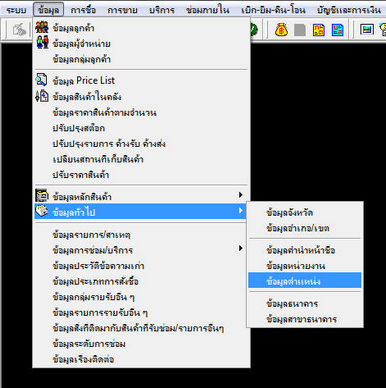386x388 pixels.
Task: Expand the ข้อมูลทั่วไป submenu arrow
Action: pos(241,211)
